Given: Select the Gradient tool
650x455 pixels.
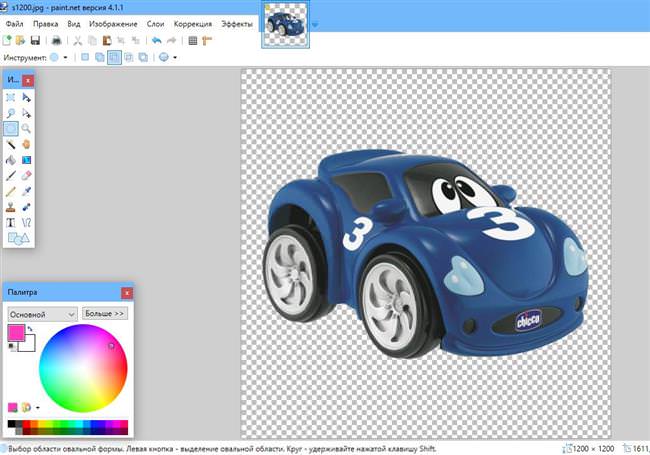Looking at the screenshot, I should (x=27, y=160).
